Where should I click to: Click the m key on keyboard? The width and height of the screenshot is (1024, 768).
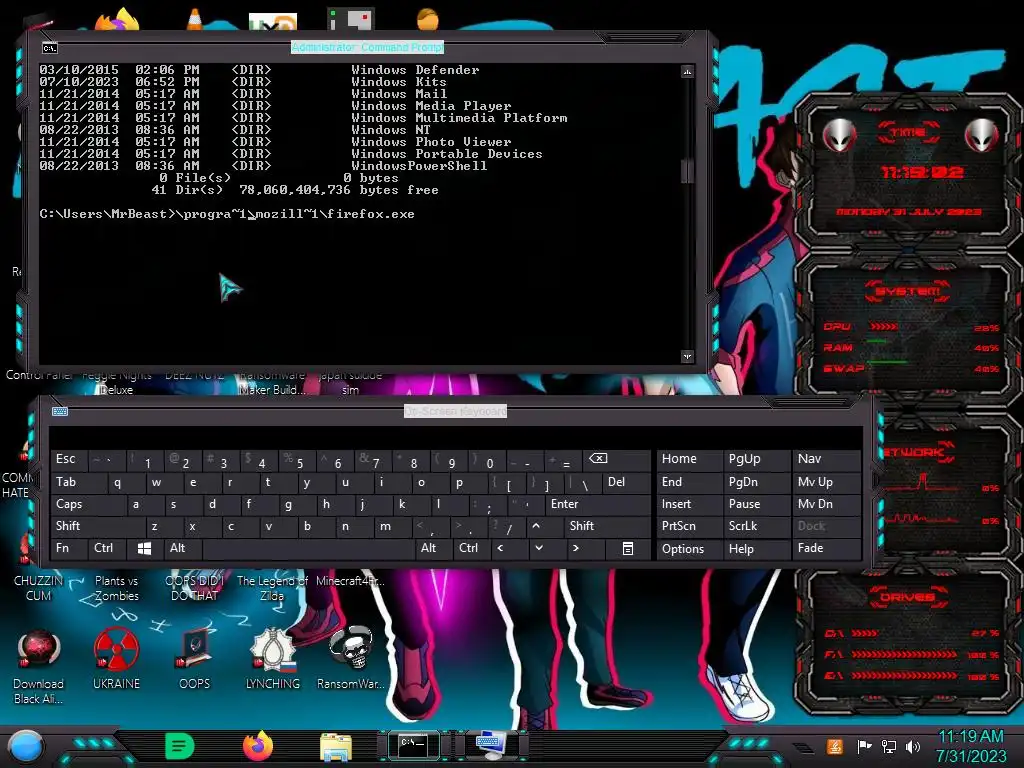[x=393, y=526]
